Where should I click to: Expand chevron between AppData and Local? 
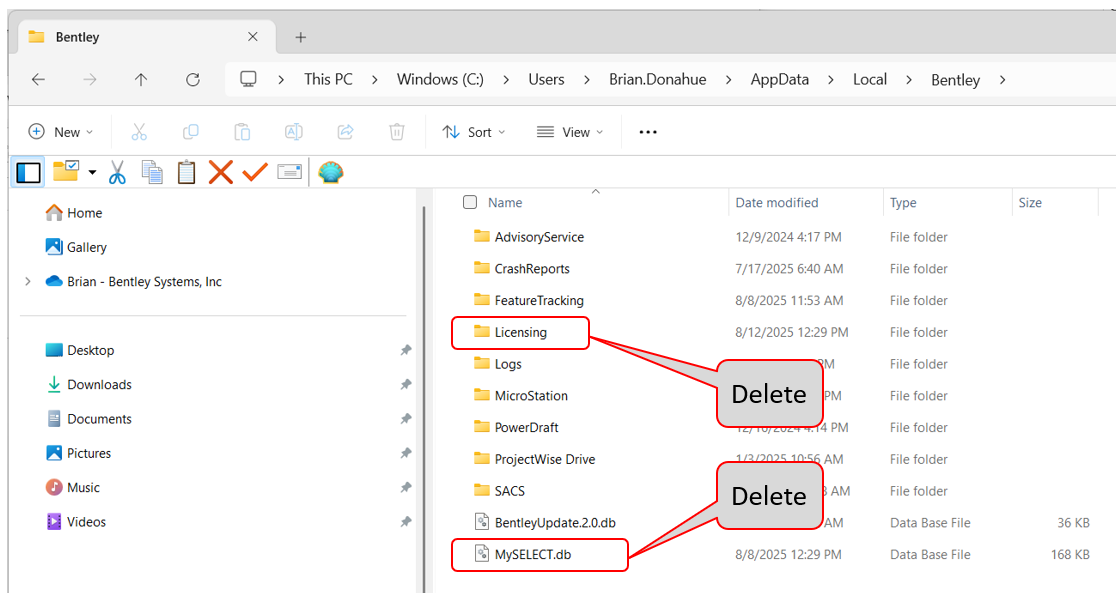tap(831, 80)
